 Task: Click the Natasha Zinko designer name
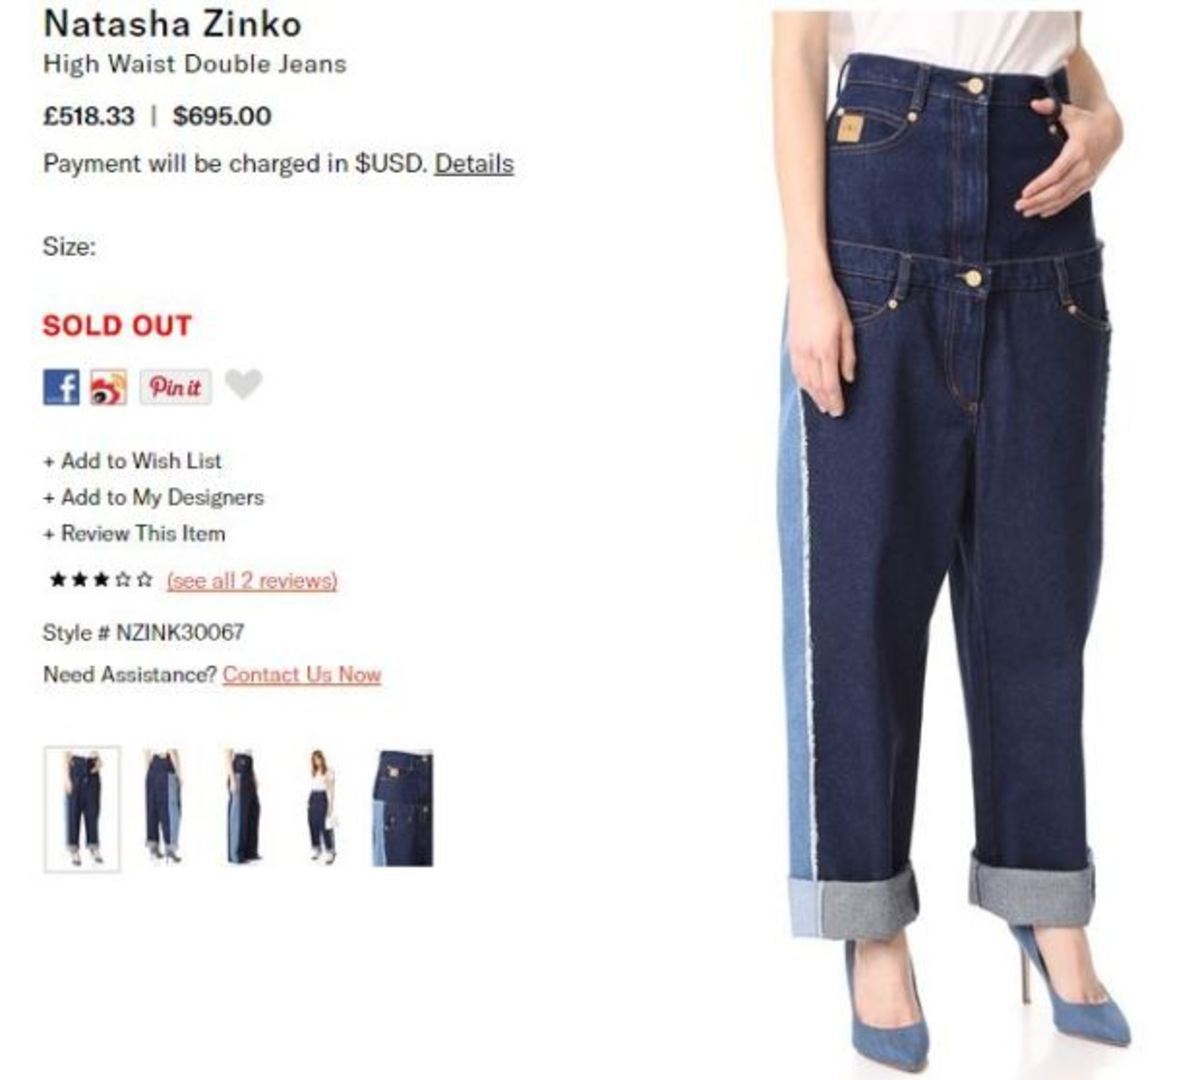(x=172, y=23)
